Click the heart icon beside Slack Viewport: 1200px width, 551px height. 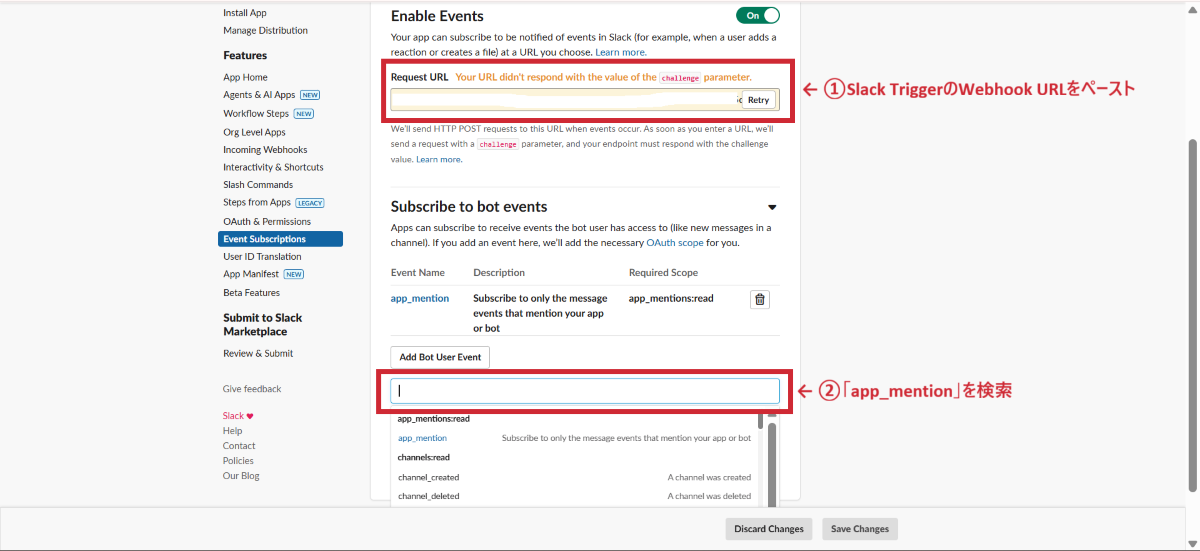point(250,416)
